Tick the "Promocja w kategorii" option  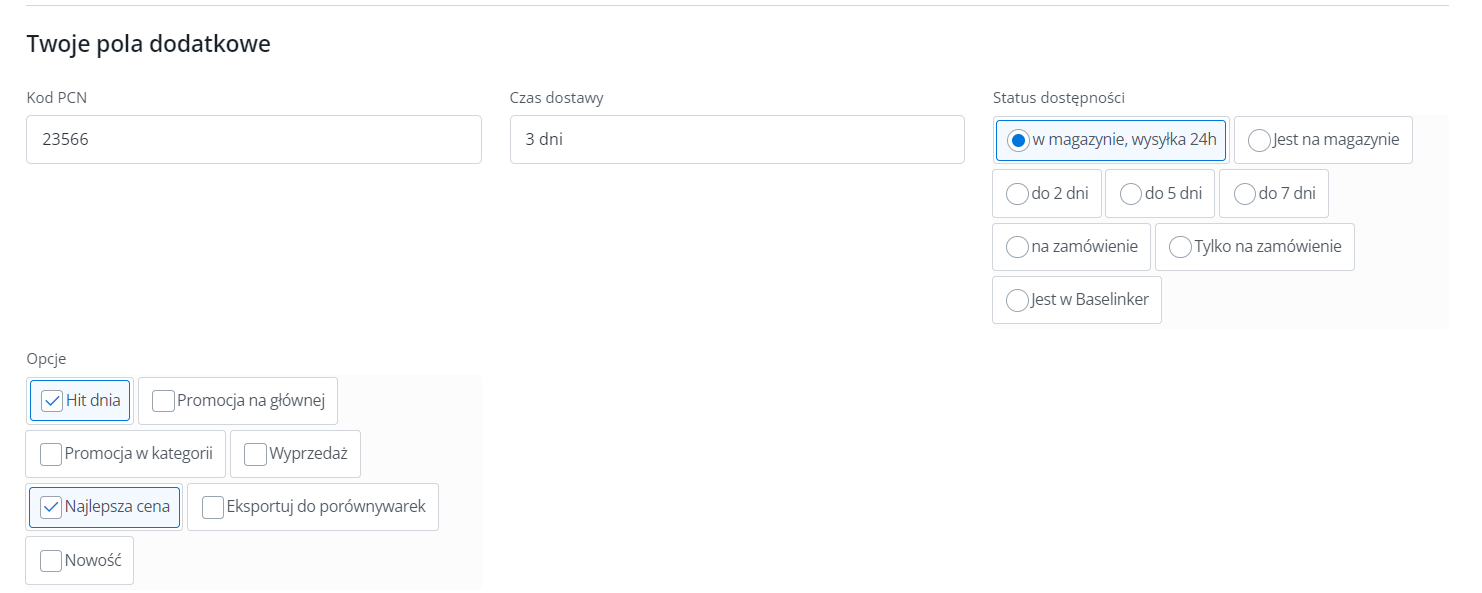(51, 454)
